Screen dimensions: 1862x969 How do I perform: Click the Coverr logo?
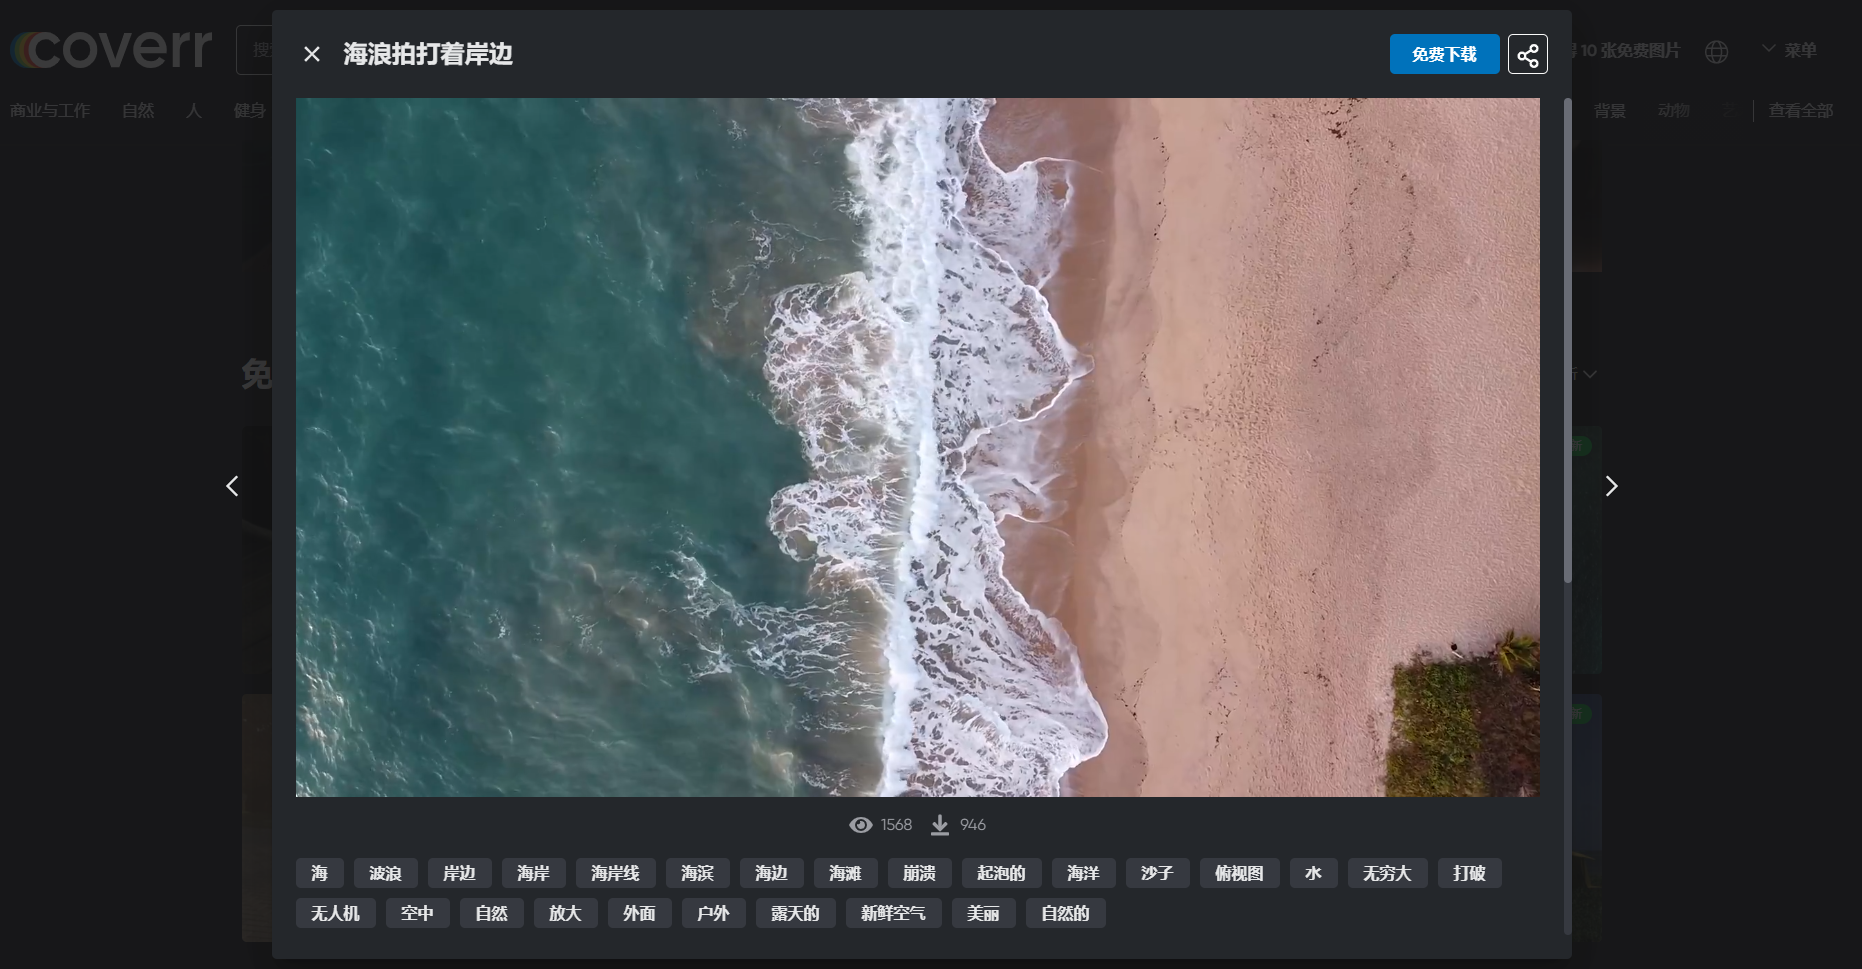[112, 48]
